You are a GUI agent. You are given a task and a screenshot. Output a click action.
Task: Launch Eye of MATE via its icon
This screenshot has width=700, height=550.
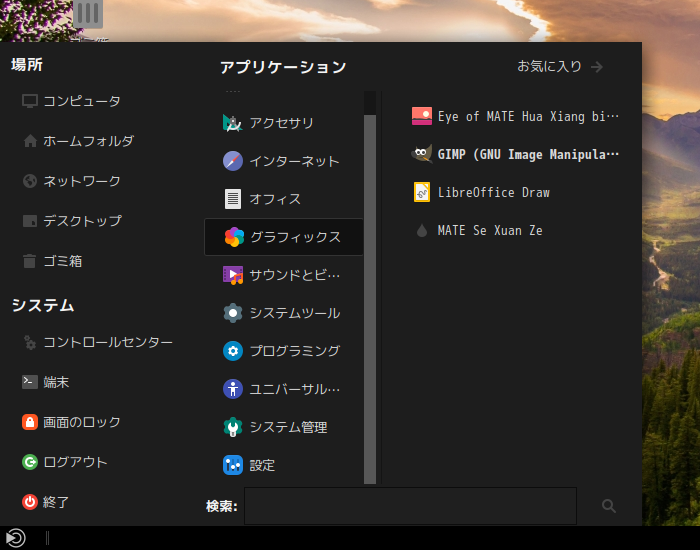421,116
